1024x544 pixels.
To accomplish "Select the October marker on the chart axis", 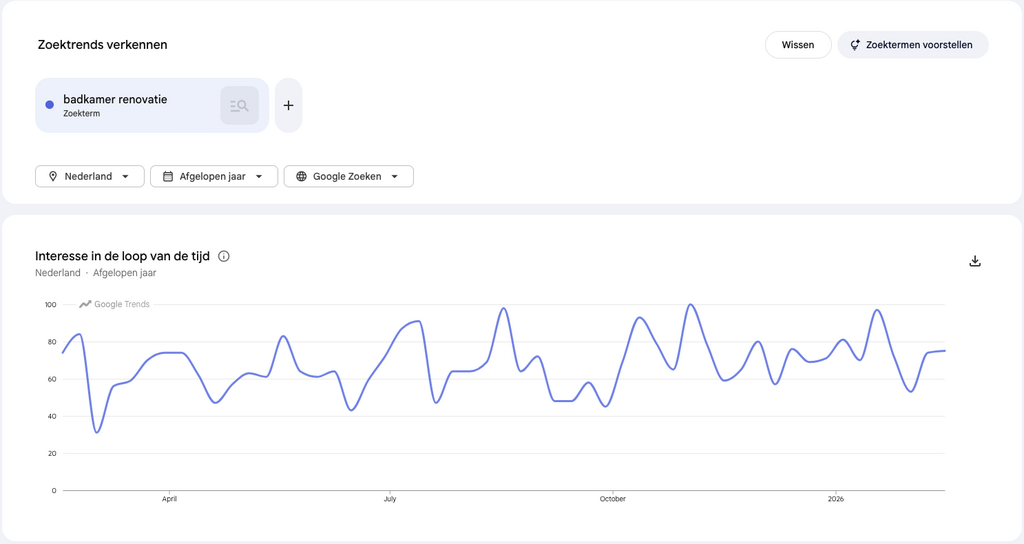I will (x=612, y=498).
